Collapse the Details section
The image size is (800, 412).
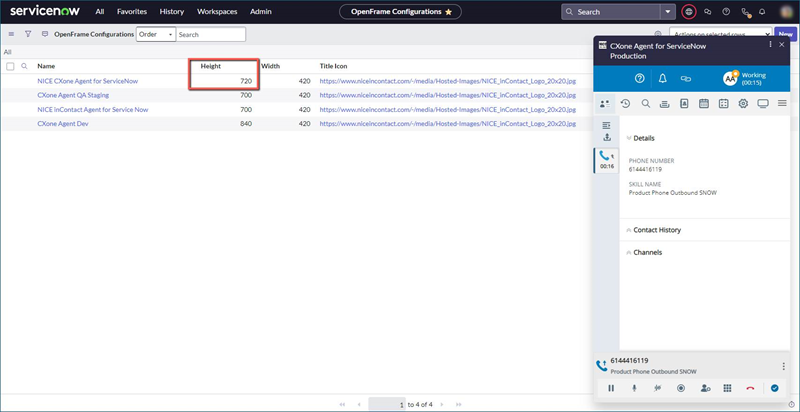pyautogui.click(x=640, y=138)
